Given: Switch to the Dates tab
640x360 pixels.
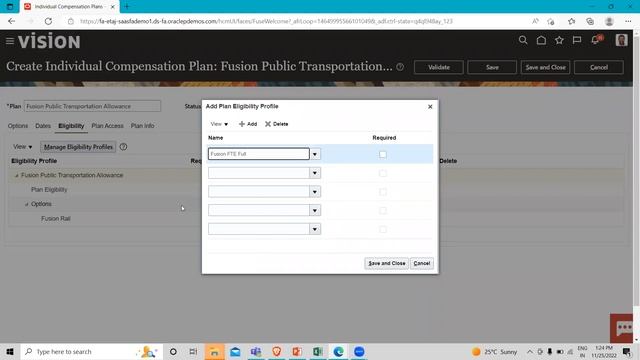Looking at the screenshot, I should 43,126.
